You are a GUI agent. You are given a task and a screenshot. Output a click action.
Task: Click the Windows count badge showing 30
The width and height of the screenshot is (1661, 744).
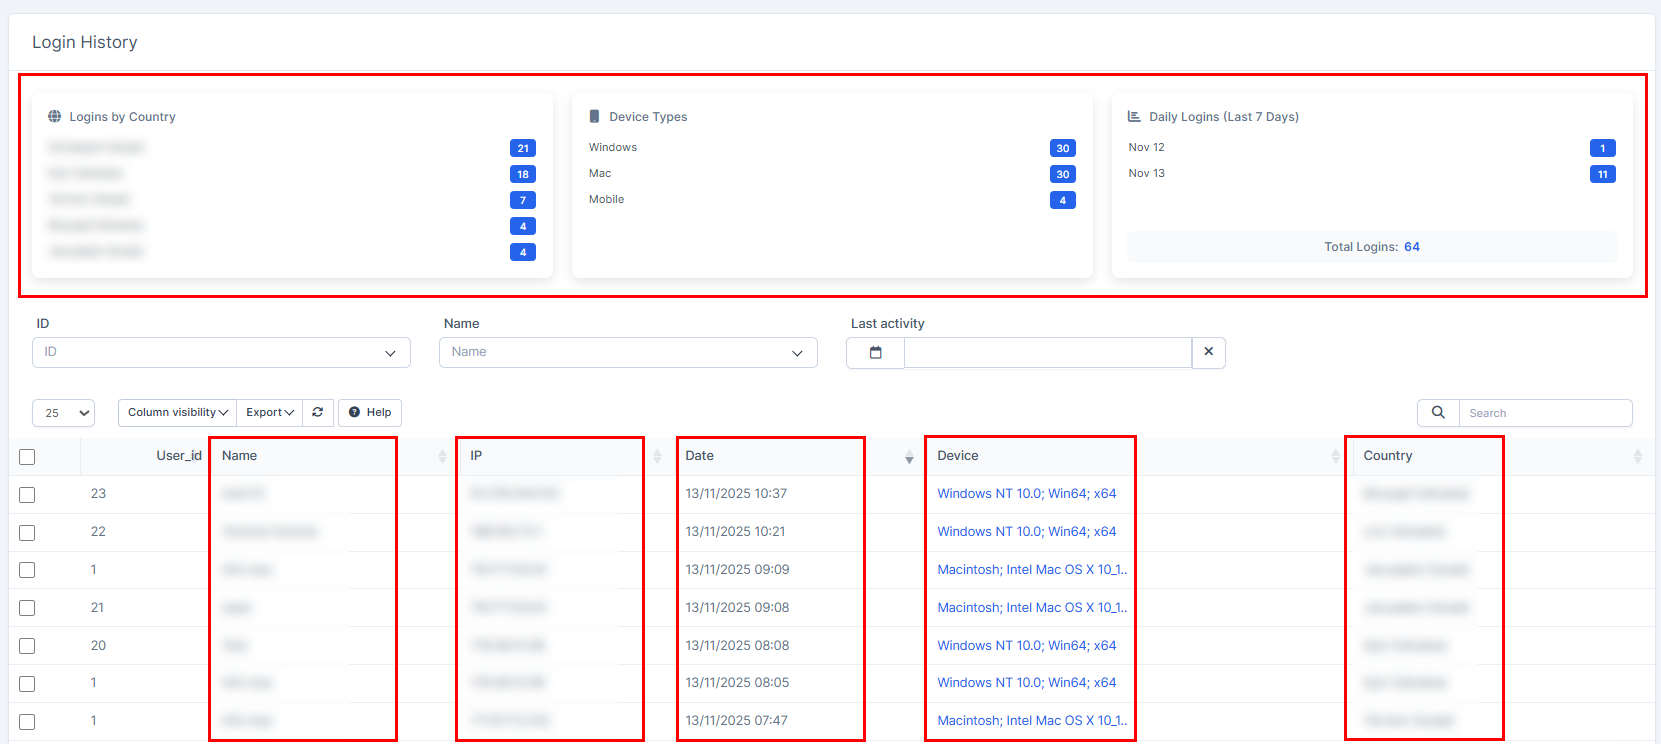click(x=1062, y=148)
